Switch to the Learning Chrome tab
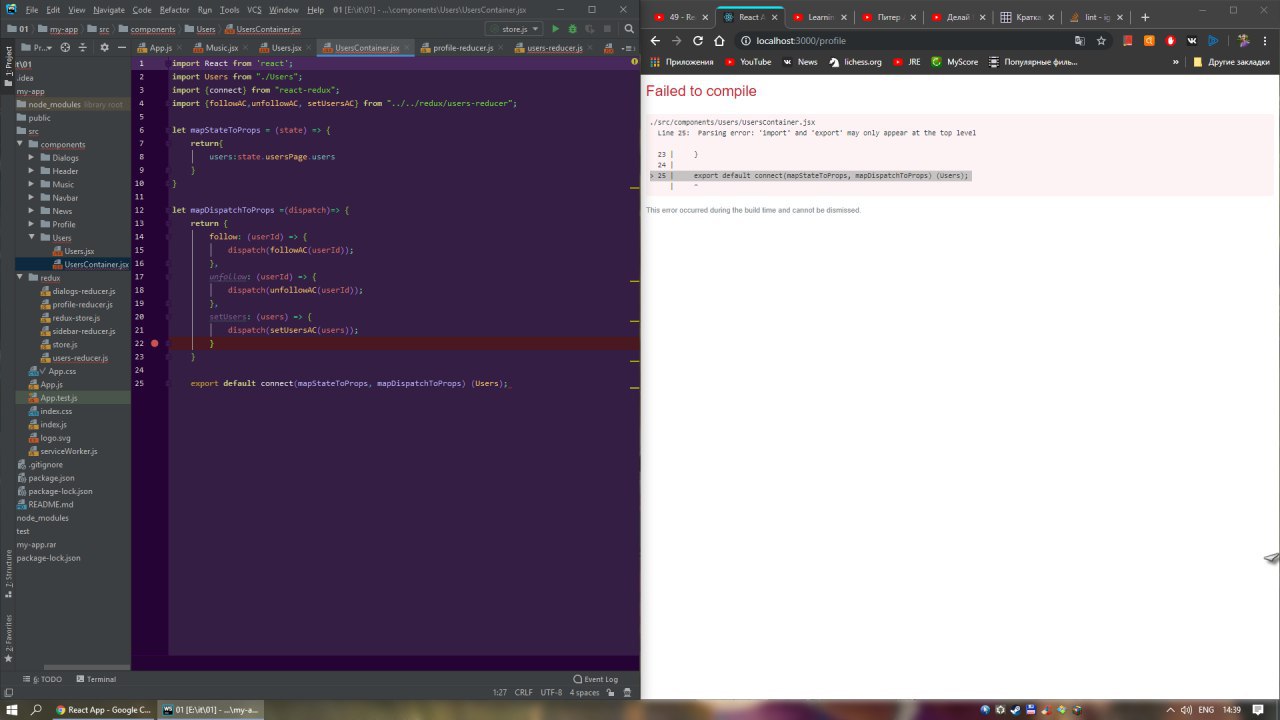 [820, 17]
